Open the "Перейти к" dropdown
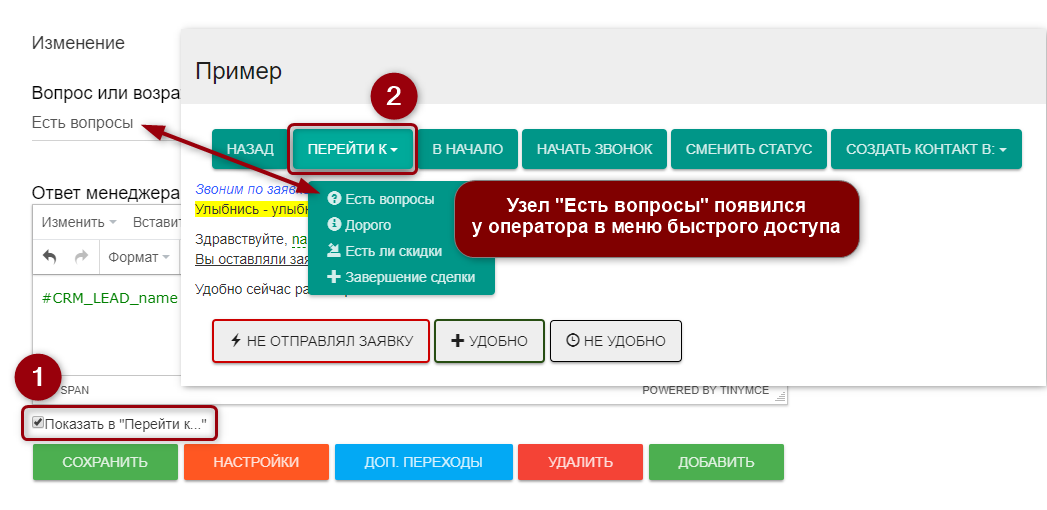The width and height of the screenshot is (1047, 510). click(352, 149)
